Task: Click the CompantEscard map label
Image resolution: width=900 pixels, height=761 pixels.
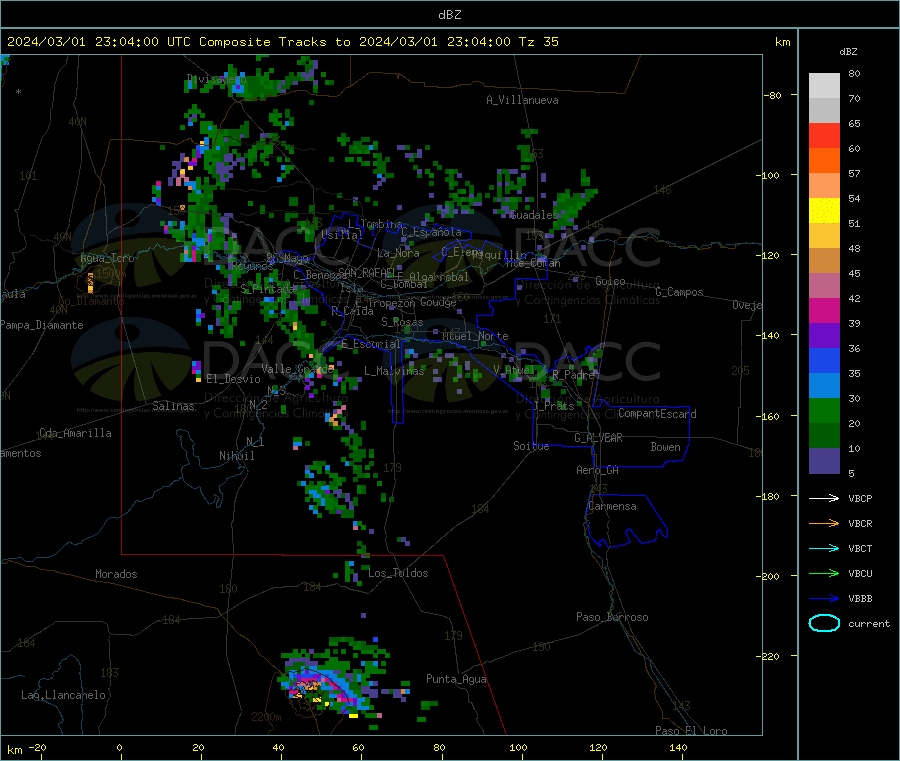Action: 657,414
